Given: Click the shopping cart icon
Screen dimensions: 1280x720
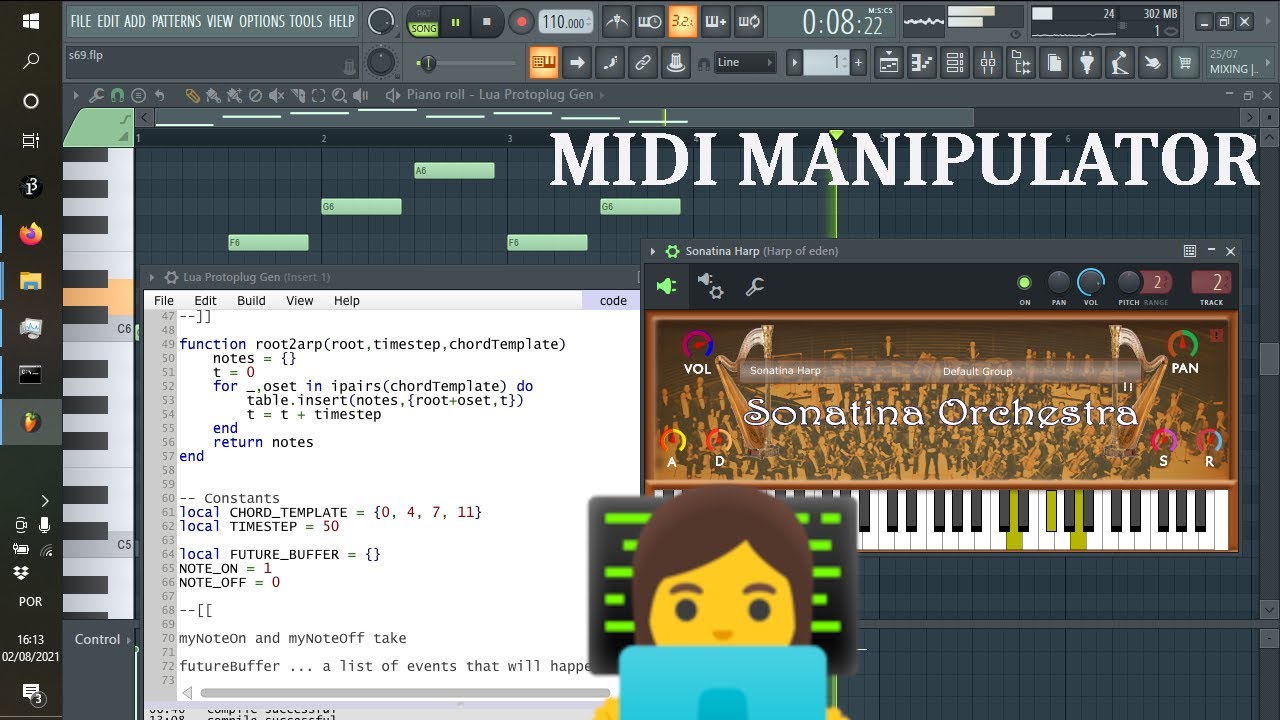Looking at the screenshot, I should [1186, 63].
